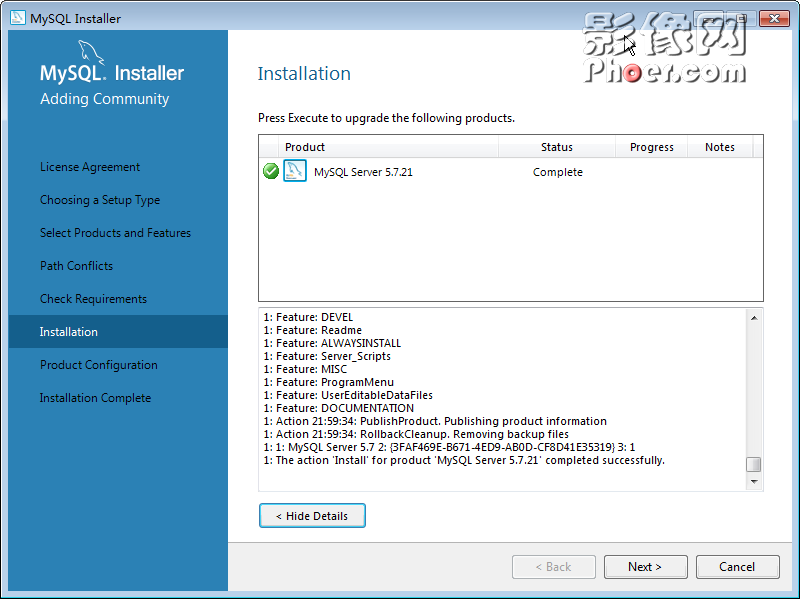Viewport: 800px width, 599px height.
Task: Click the log line containing product GUID
Action: [449, 447]
